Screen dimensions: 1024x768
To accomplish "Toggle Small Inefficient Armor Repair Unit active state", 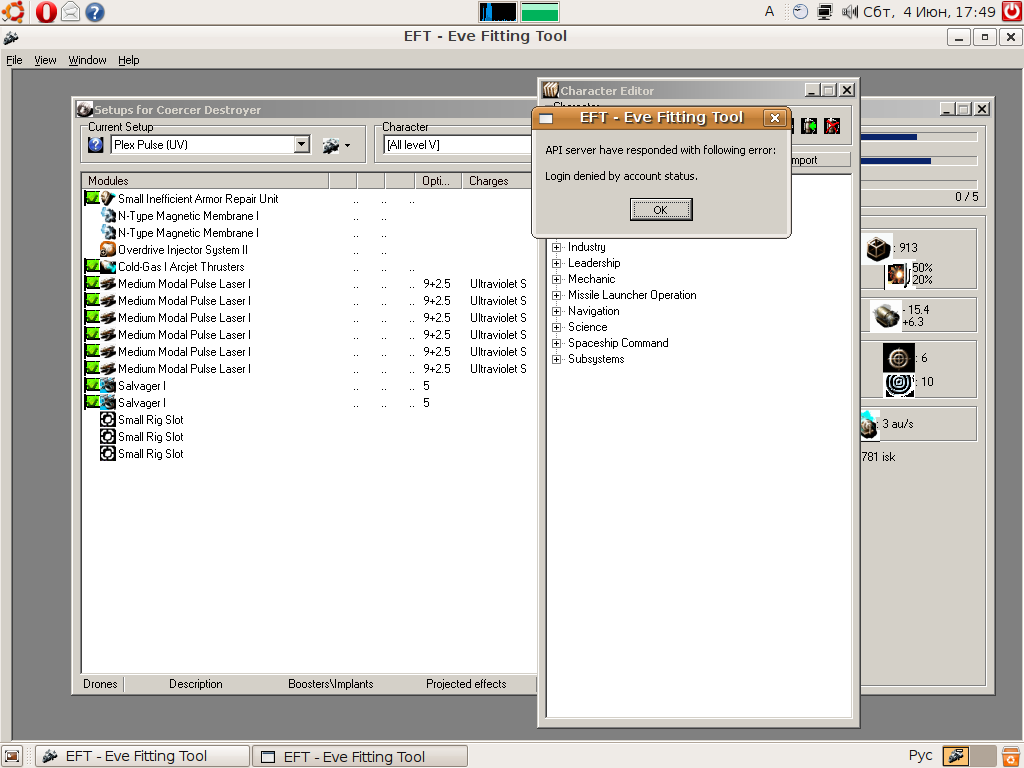I will (92, 198).
